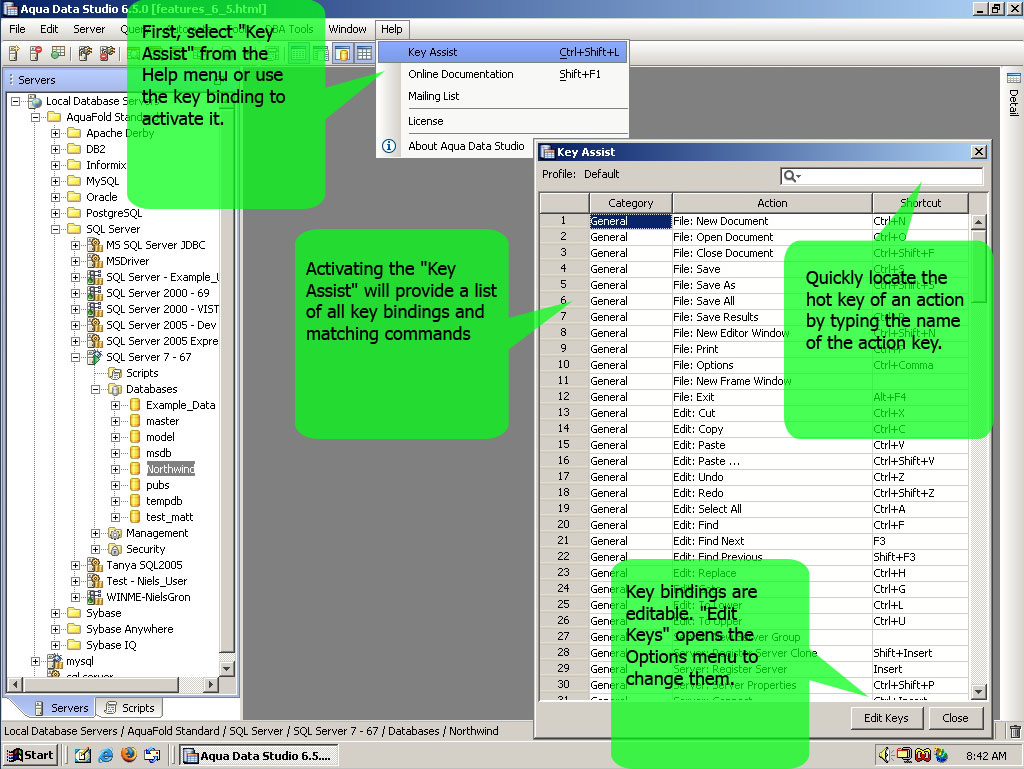
Task: Click the WINME-NielsGron server icon
Action: pos(95,597)
